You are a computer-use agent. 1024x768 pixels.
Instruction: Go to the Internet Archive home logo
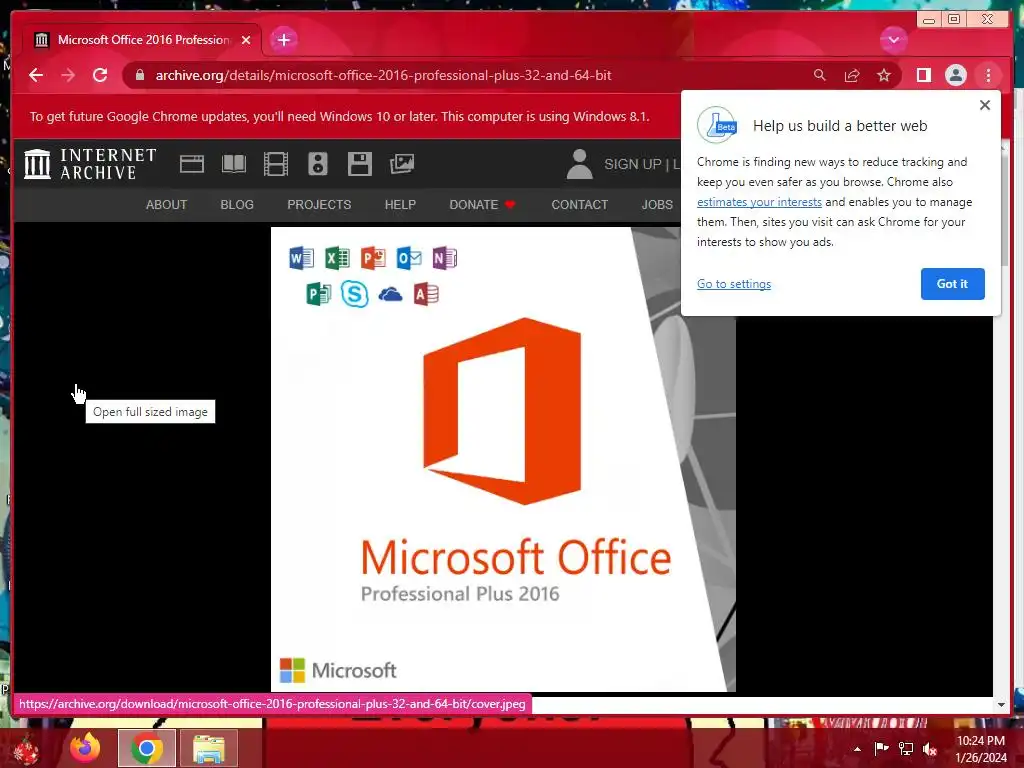(x=90, y=163)
